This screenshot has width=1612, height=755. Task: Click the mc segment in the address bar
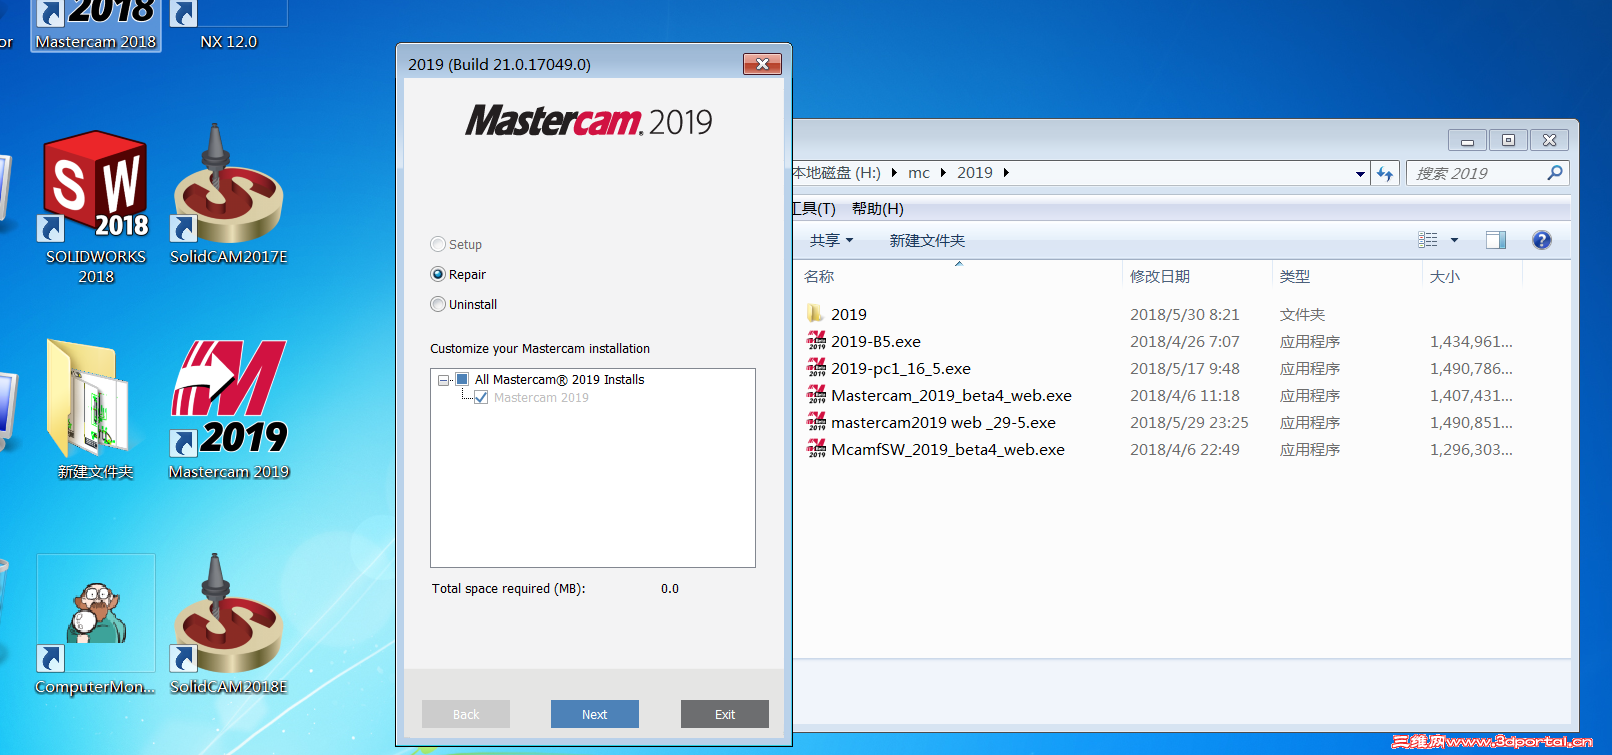tap(919, 173)
